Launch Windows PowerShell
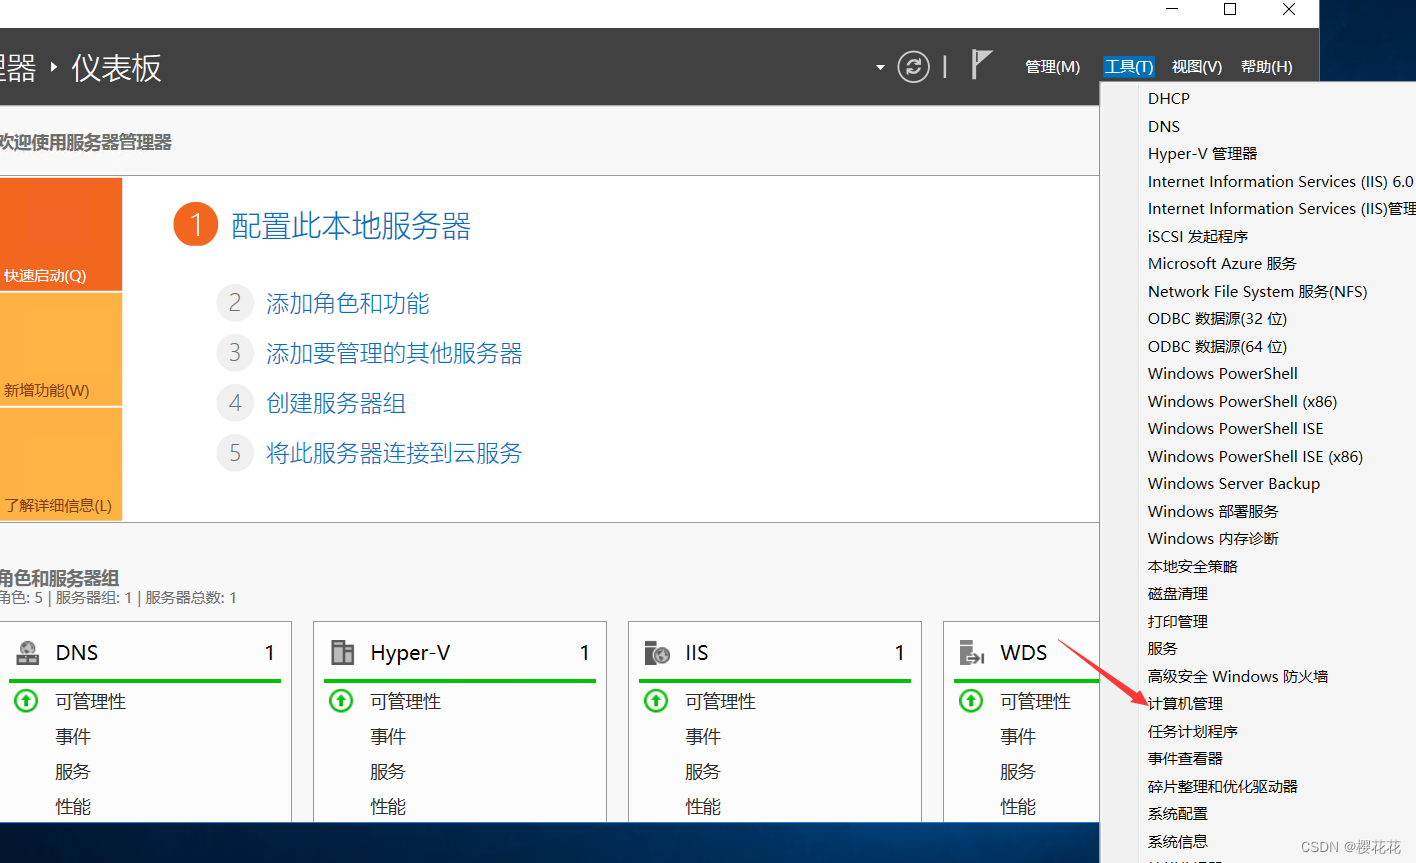The image size is (1416, 863). (x=1223, y=374)
